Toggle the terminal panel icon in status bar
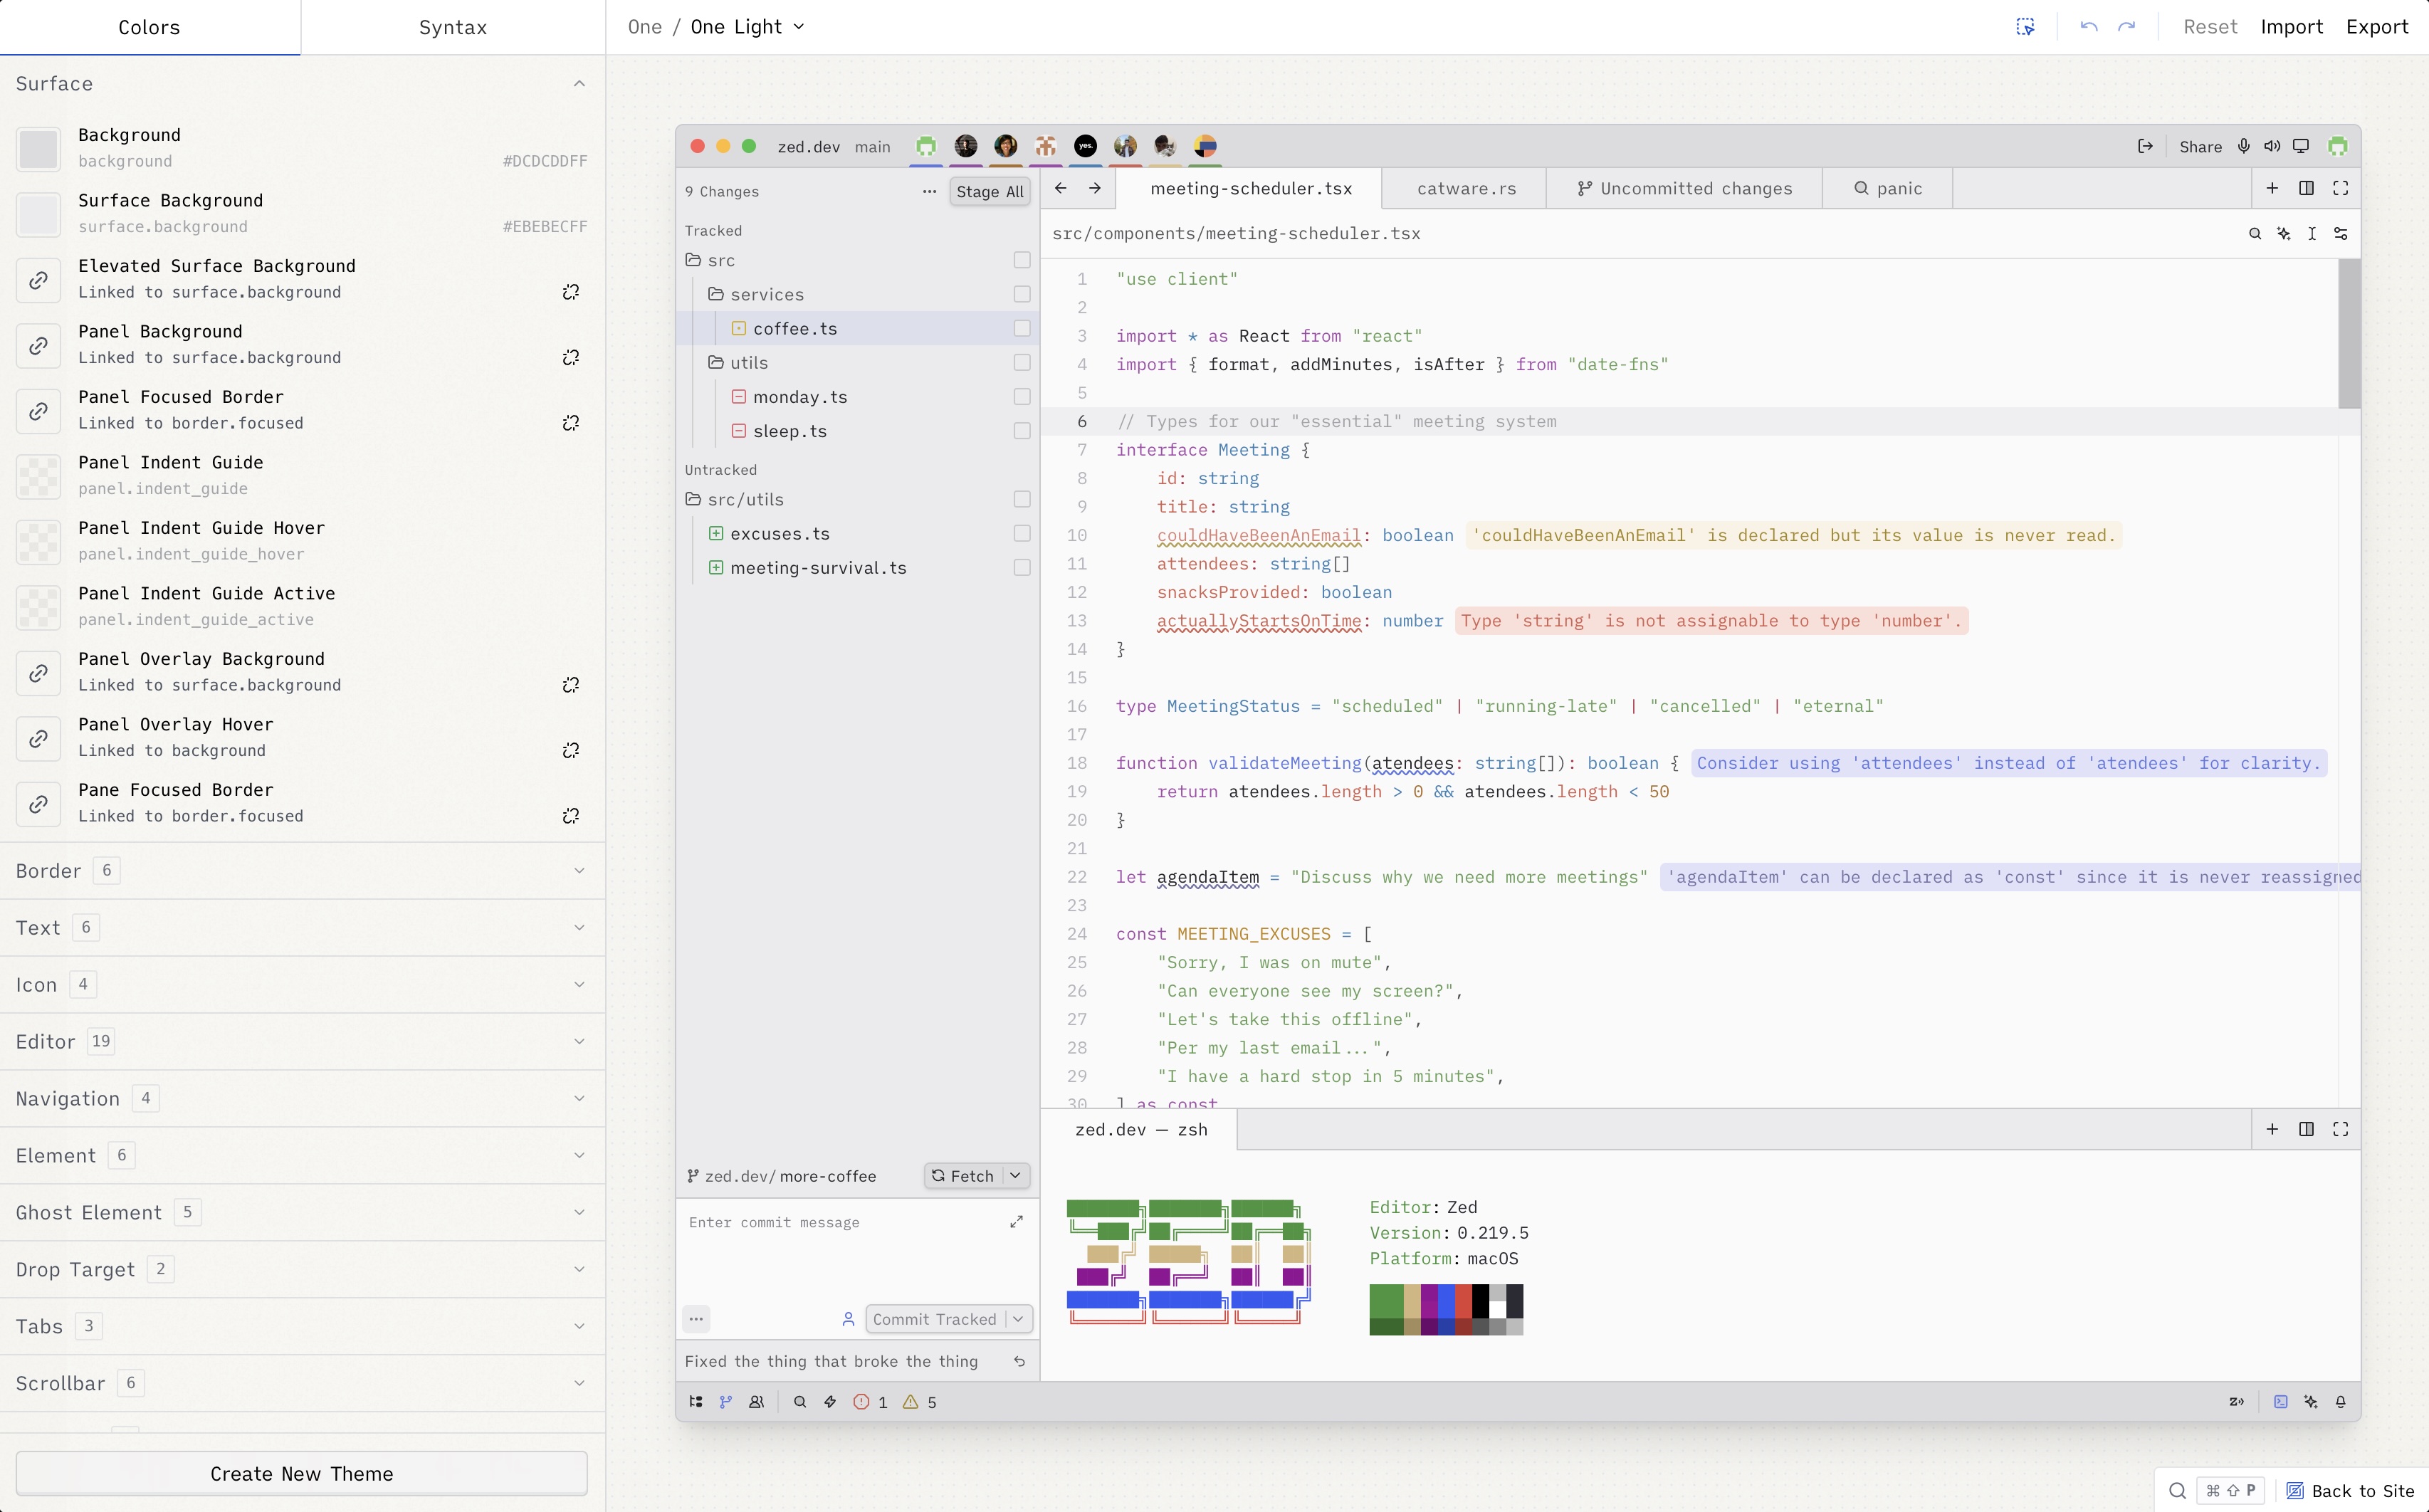The height and width of the screenshot is (1512, 2429). (x=2281, y=1401)
